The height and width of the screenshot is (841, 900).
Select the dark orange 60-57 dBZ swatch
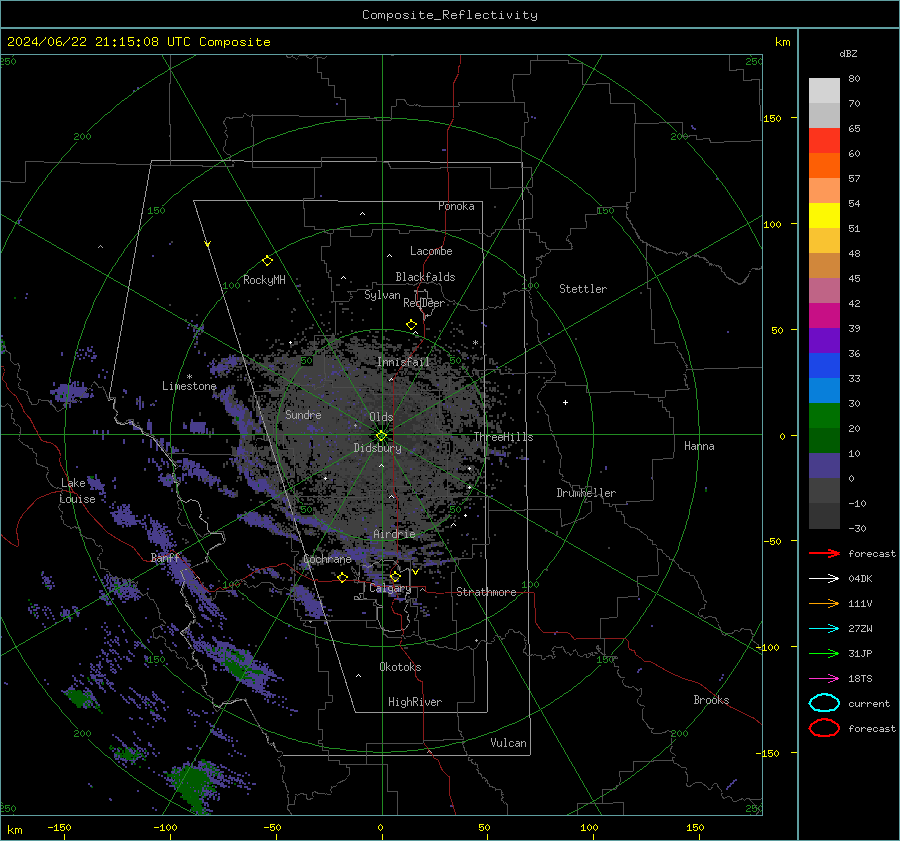(x=824, y=166)
